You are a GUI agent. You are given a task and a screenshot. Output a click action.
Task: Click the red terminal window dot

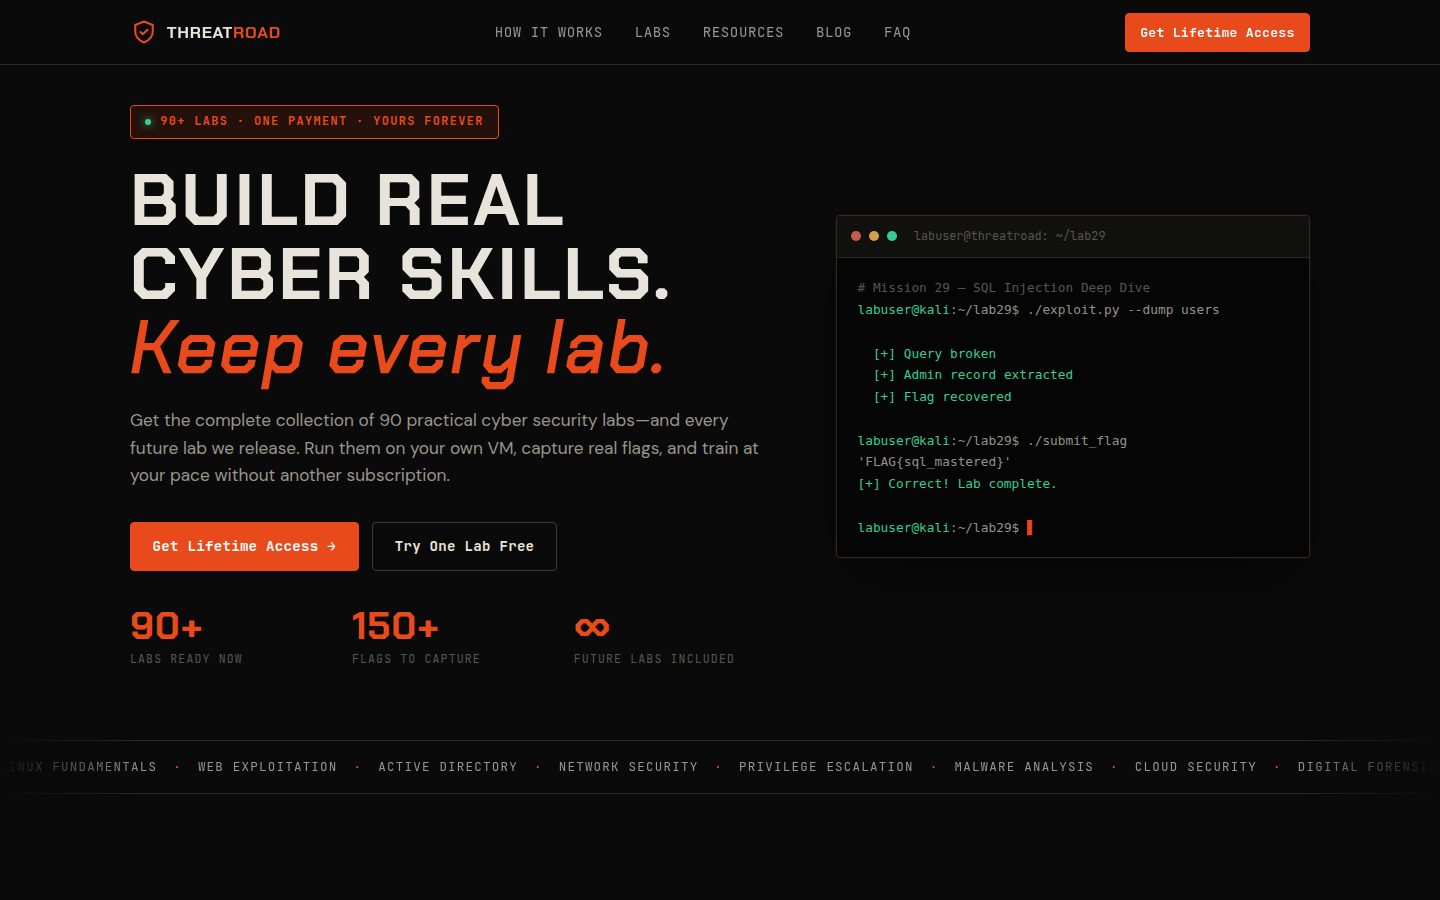click(x=856, y=236)
